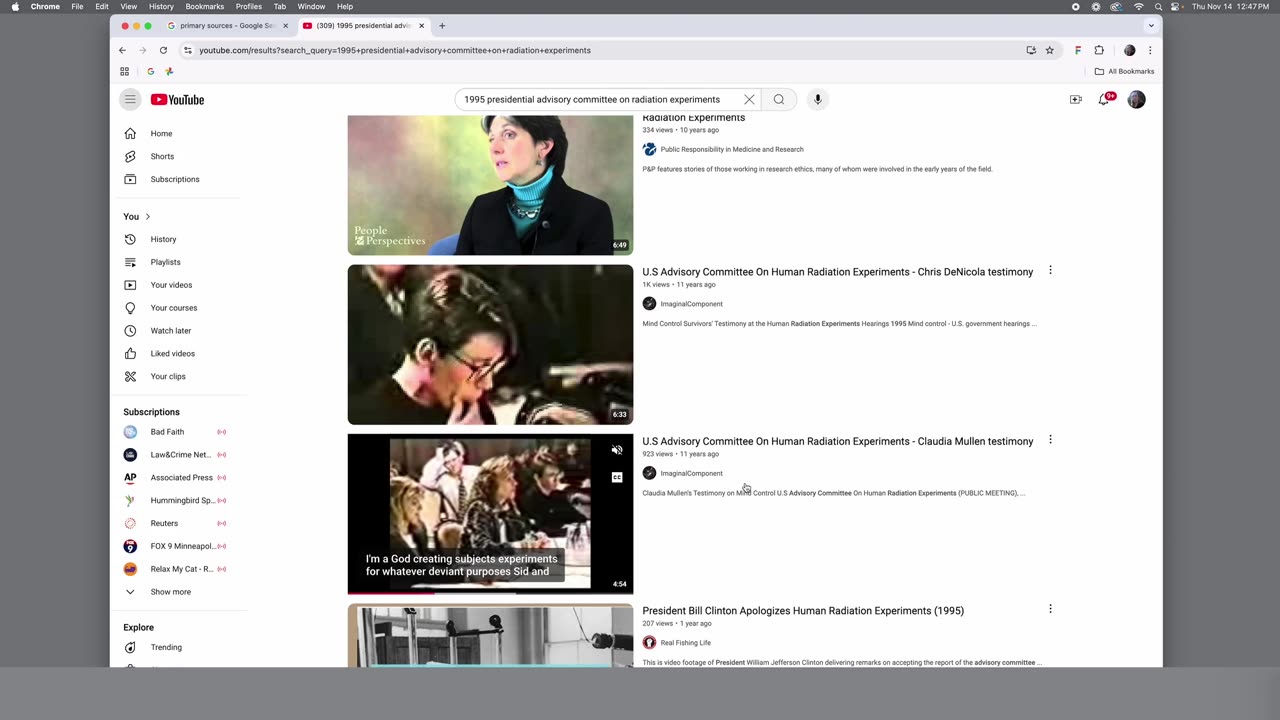Open the Real Fishing Life channel

[685, 643]
